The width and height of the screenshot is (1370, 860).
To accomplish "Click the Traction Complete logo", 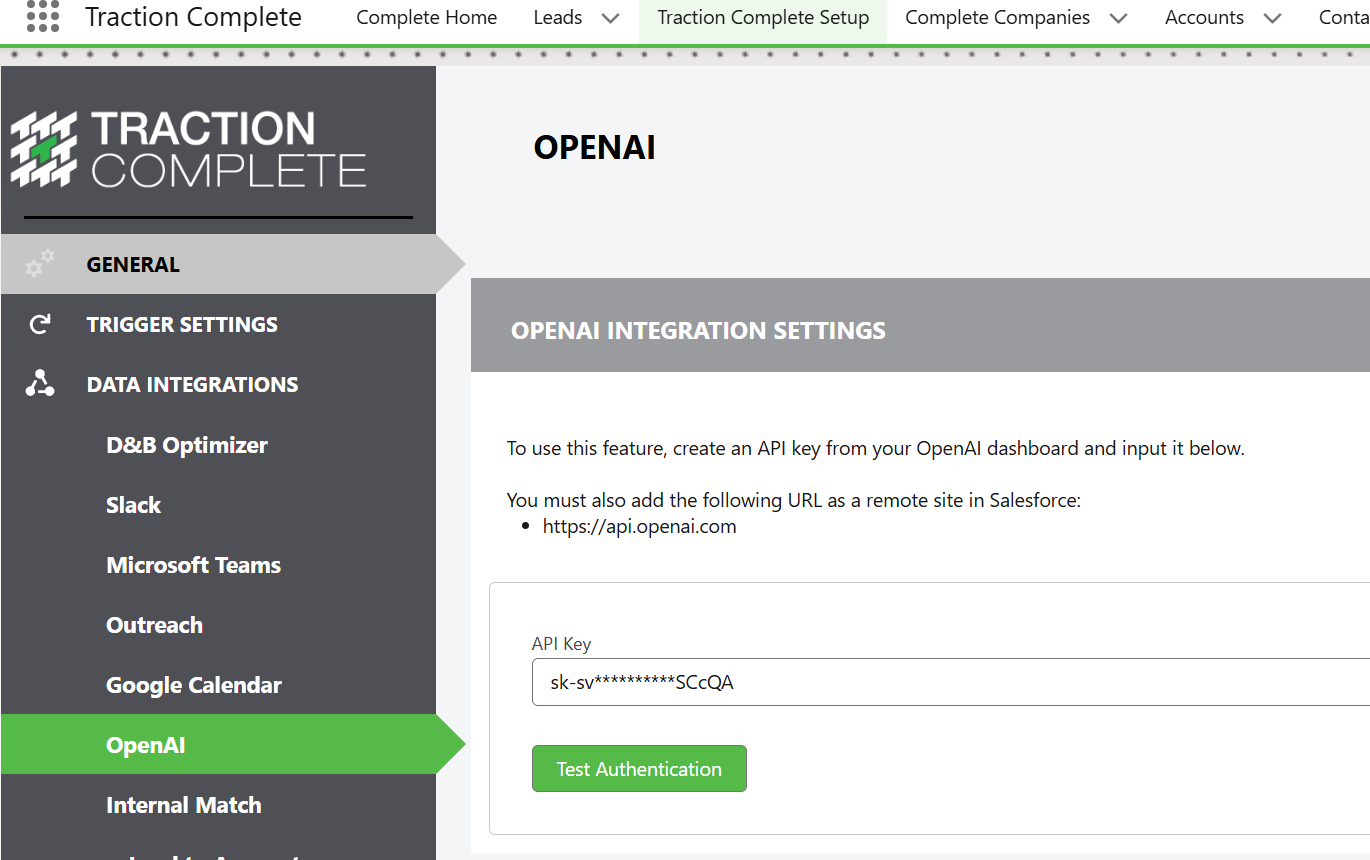I will click(x=188, y=149).
